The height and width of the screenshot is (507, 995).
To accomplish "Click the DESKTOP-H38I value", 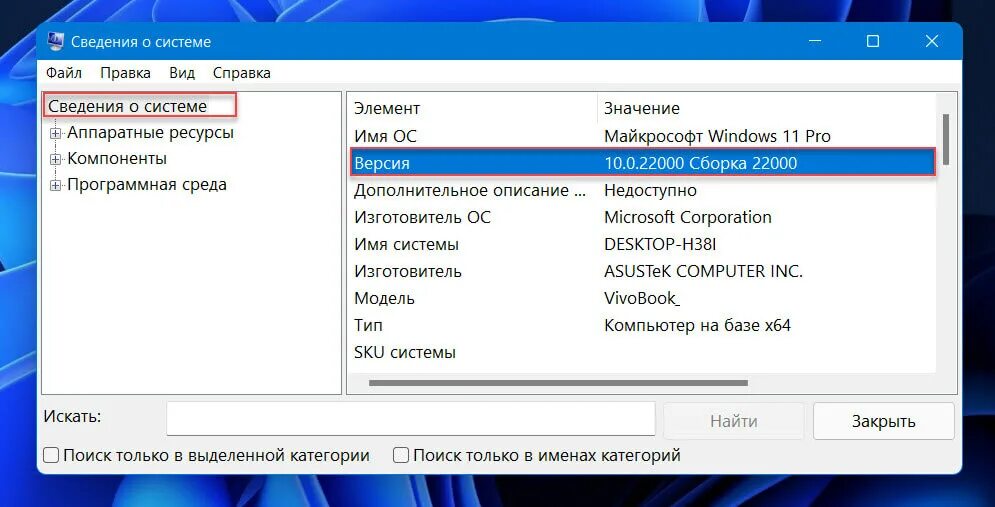I will coord(660,244).
